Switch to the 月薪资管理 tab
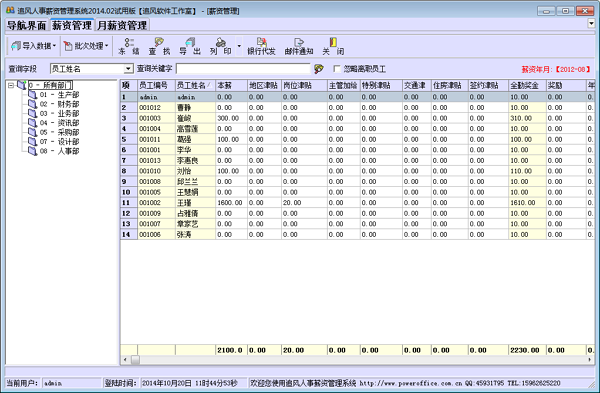 [122, 25]
